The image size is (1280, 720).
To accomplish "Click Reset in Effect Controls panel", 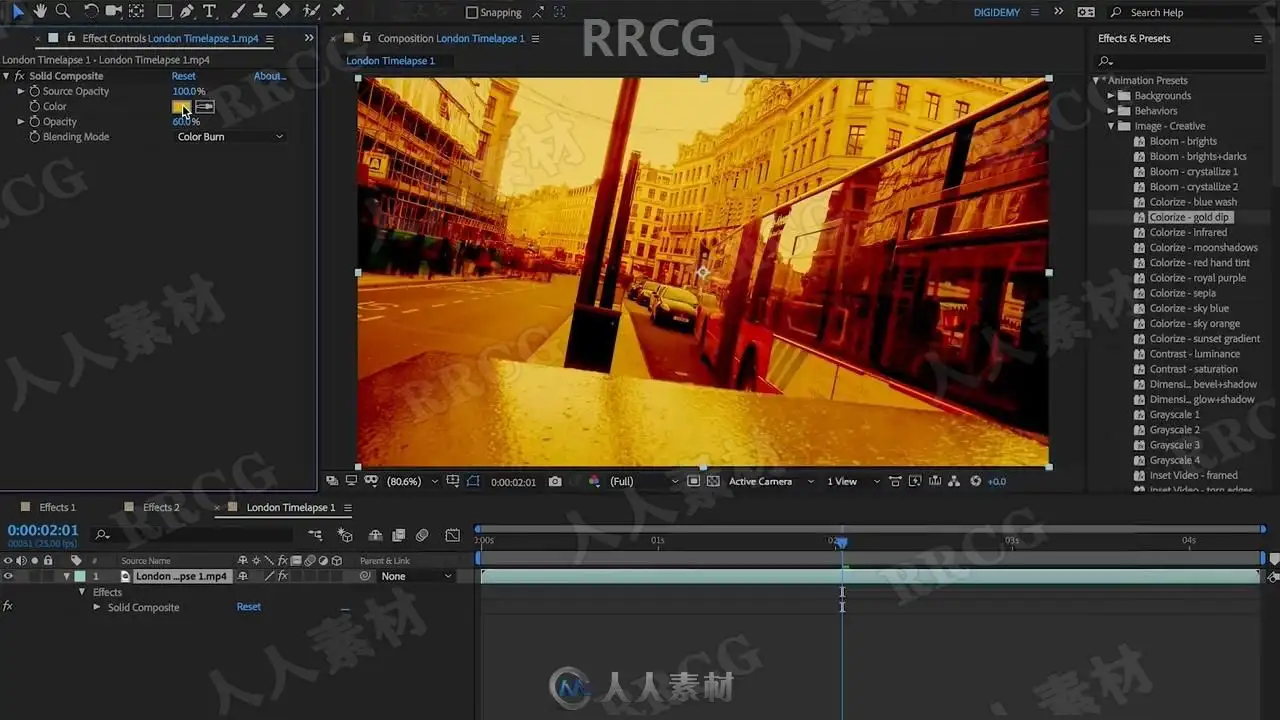I will tap(184, 76).
